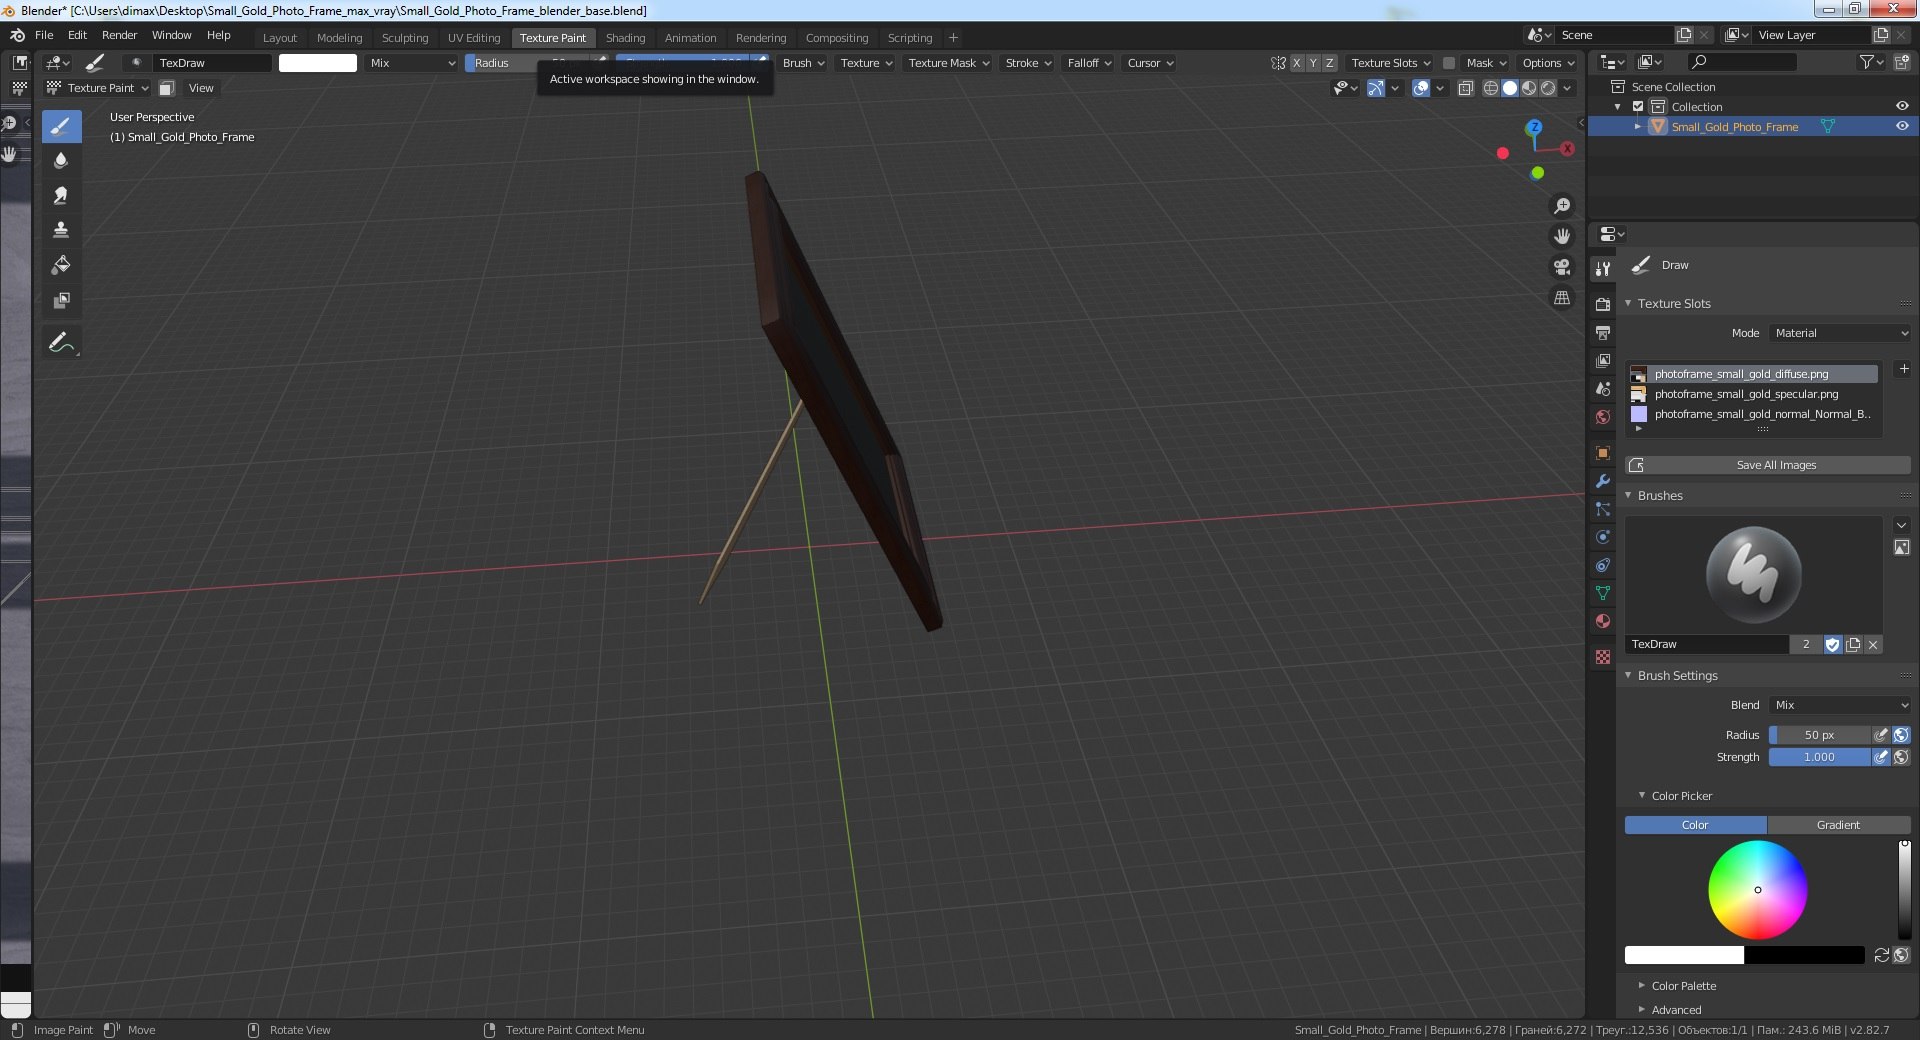The width and height of the screenshot is (1920, 1040).
Task: Click the viewport zoom magnifier icon
Action: (x=1561, y=206)
